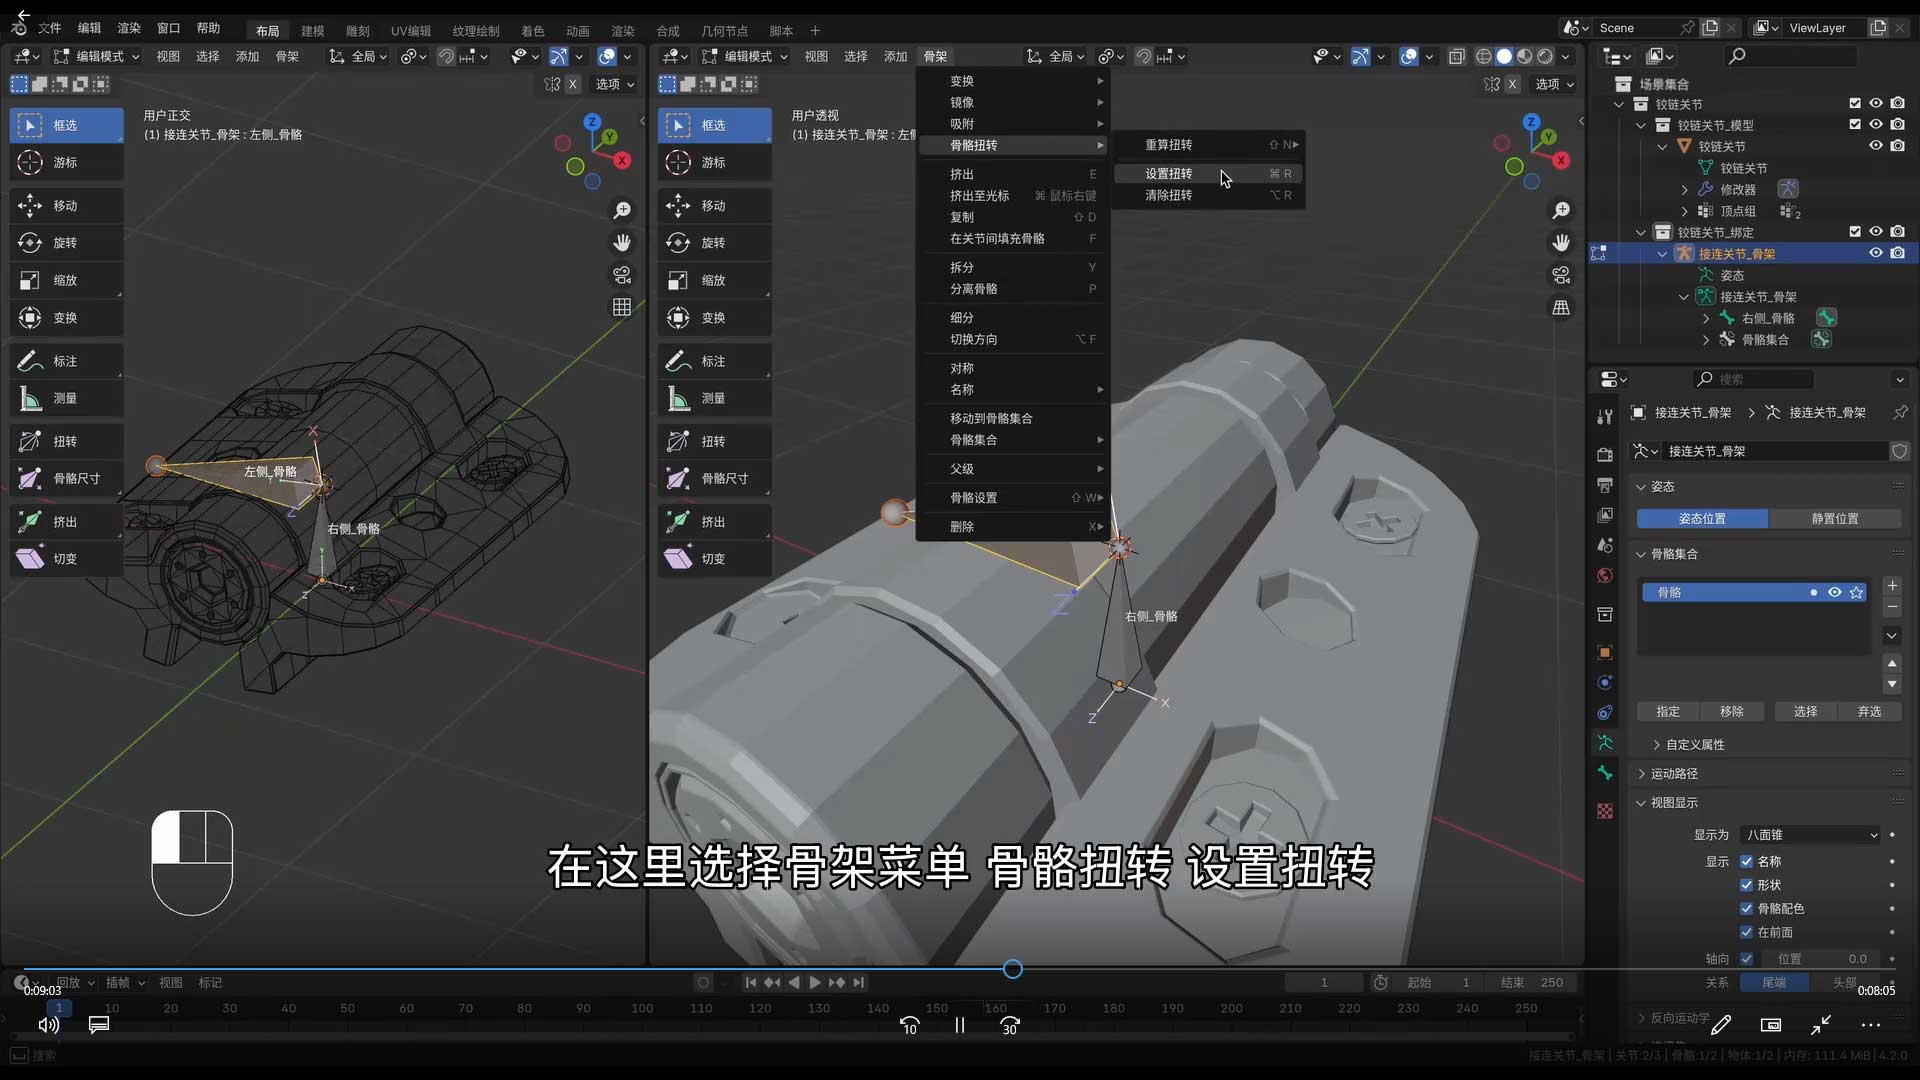Toggle the In Front (在前面) checkbox
Screen dimensions: 1920x1080
pyautogui.click(x=1746, y=932)
